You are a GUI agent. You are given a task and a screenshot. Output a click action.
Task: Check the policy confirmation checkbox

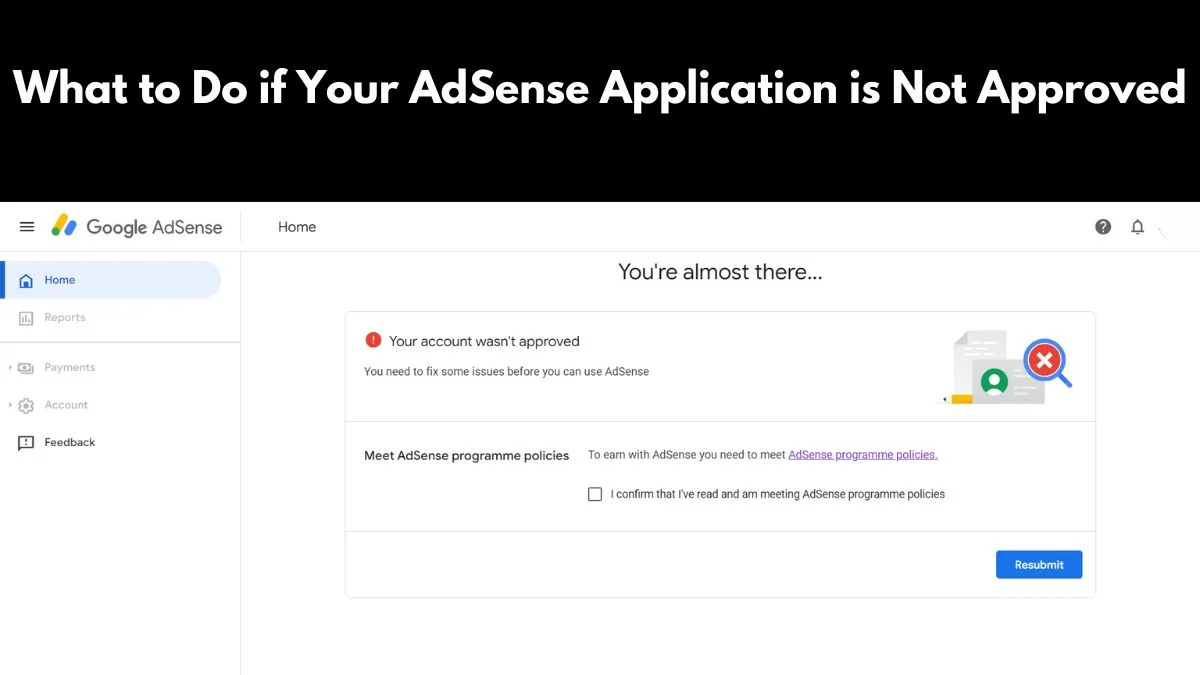[x=595, y=494]
